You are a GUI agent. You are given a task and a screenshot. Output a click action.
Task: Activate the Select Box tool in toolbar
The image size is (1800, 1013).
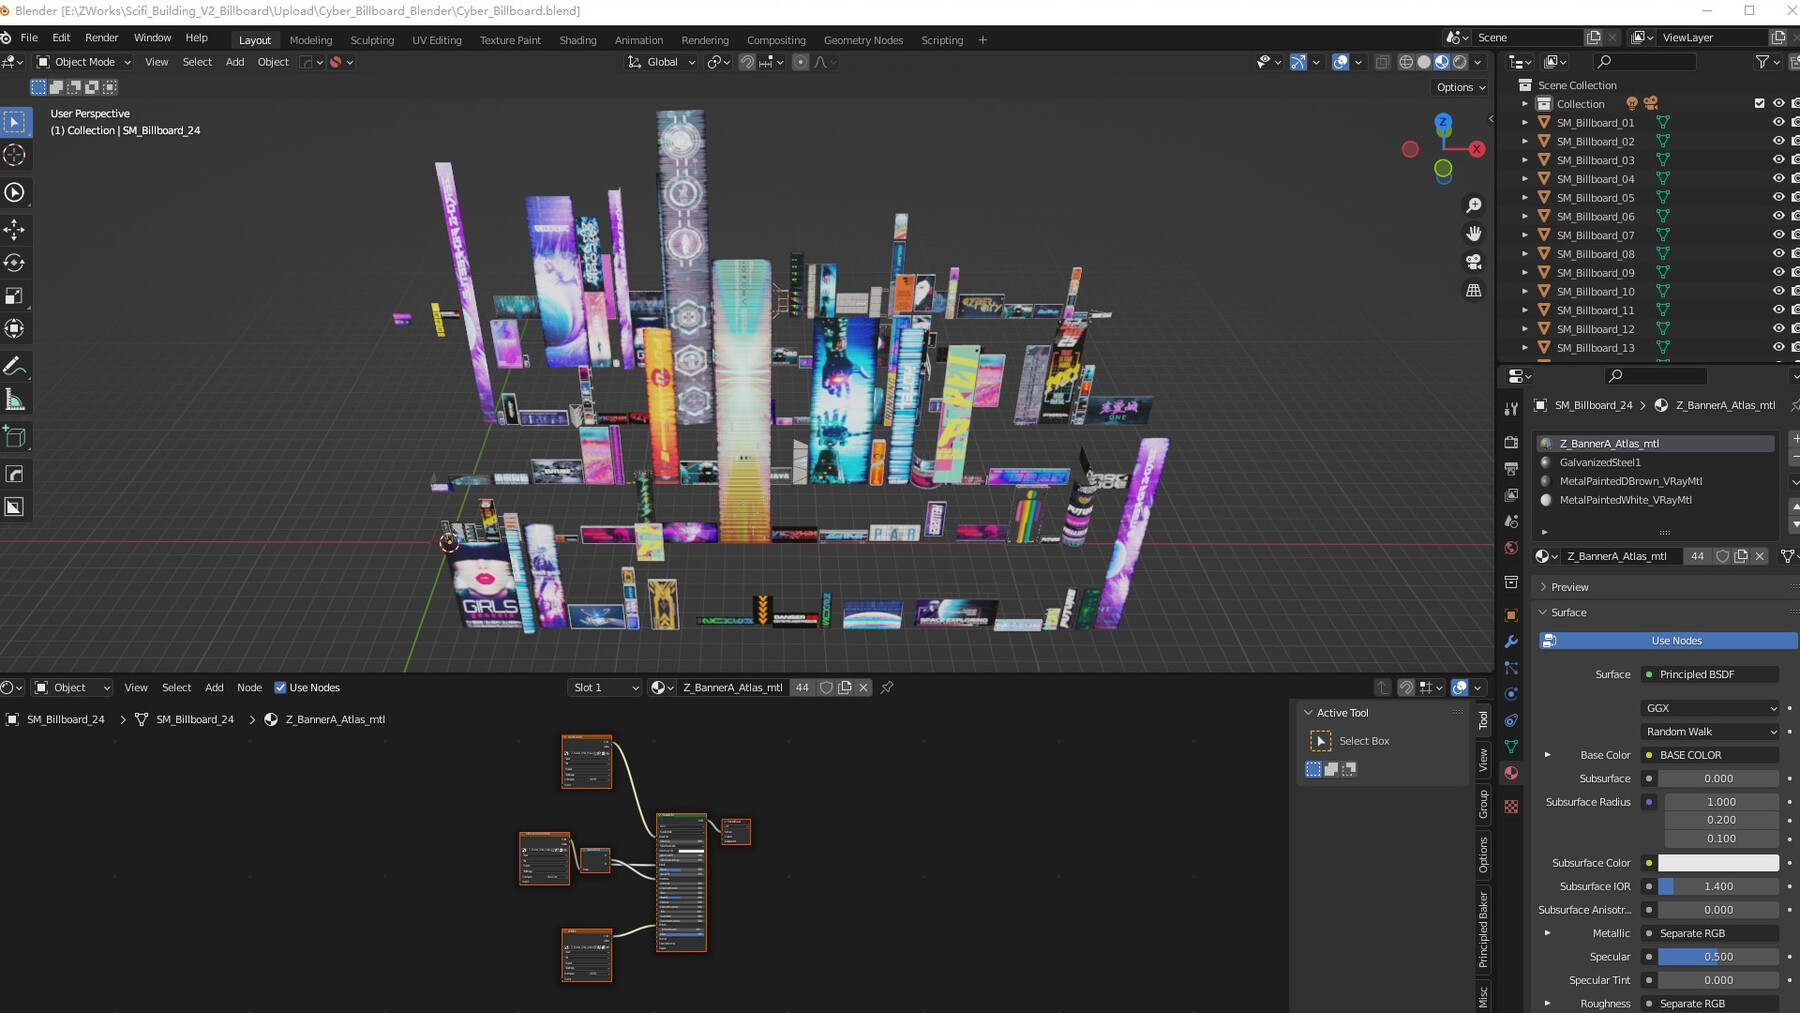(14, 122)
